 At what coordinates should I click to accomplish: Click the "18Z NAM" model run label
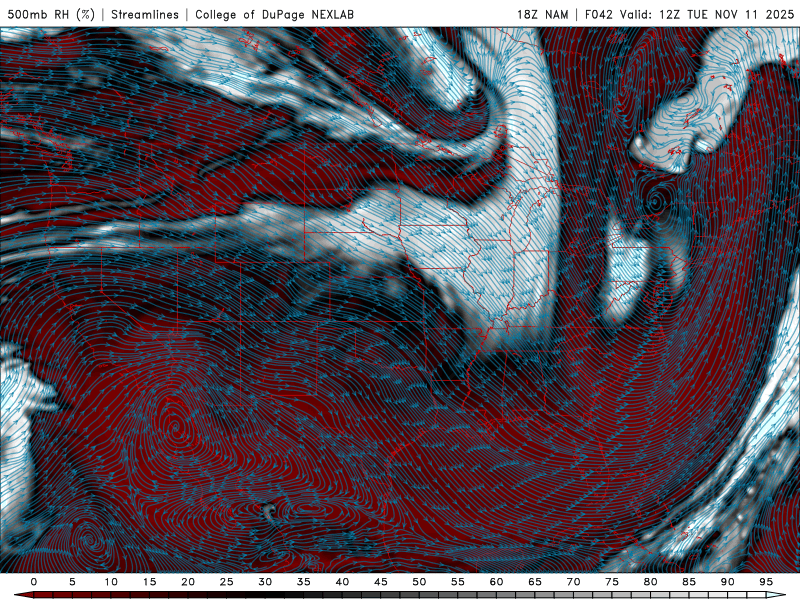tap(542, 14)
